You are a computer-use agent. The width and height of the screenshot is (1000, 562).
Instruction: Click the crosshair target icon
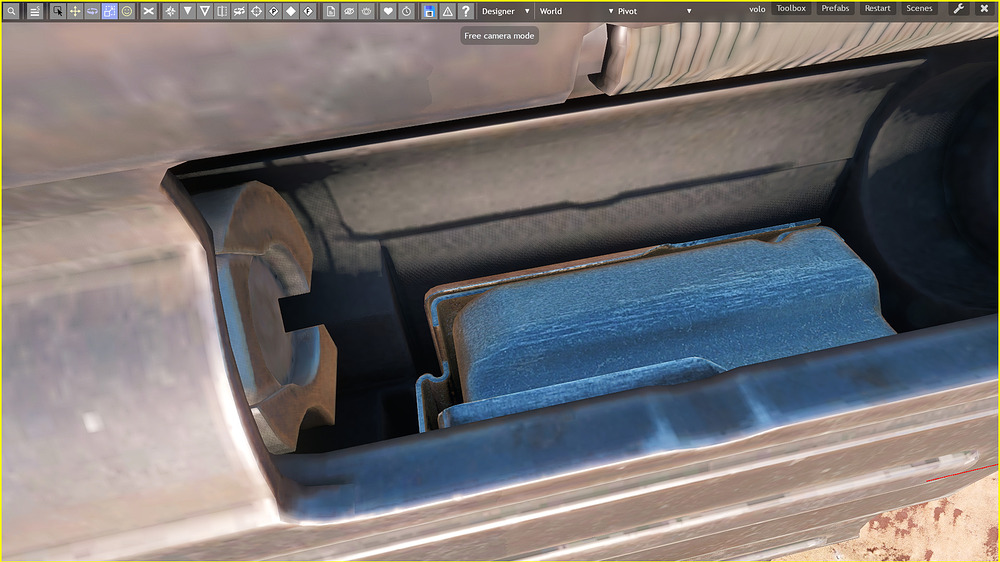pos(256,11)
